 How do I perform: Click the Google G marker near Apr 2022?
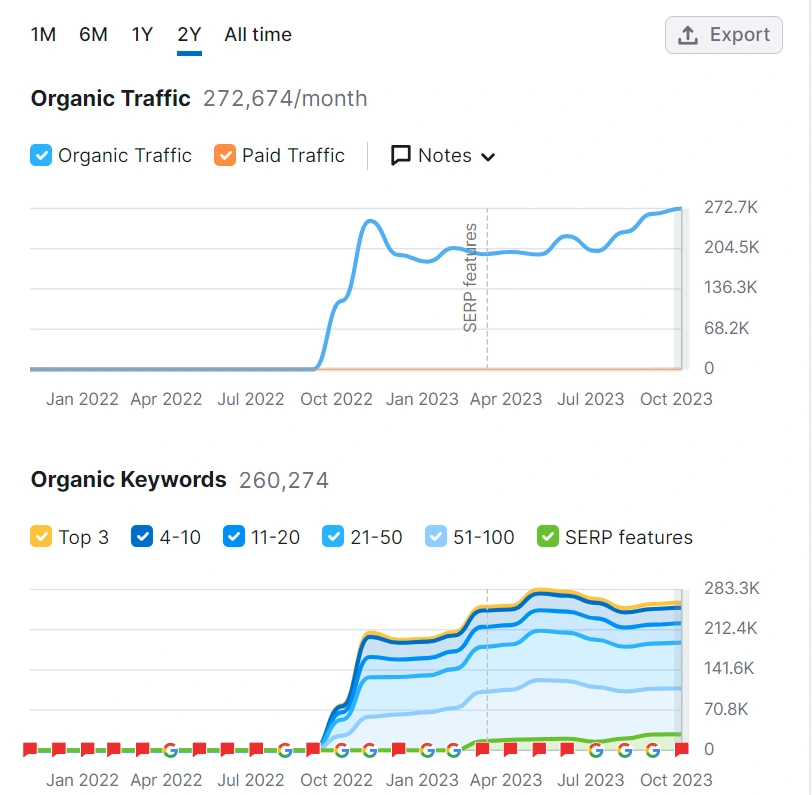170,749
